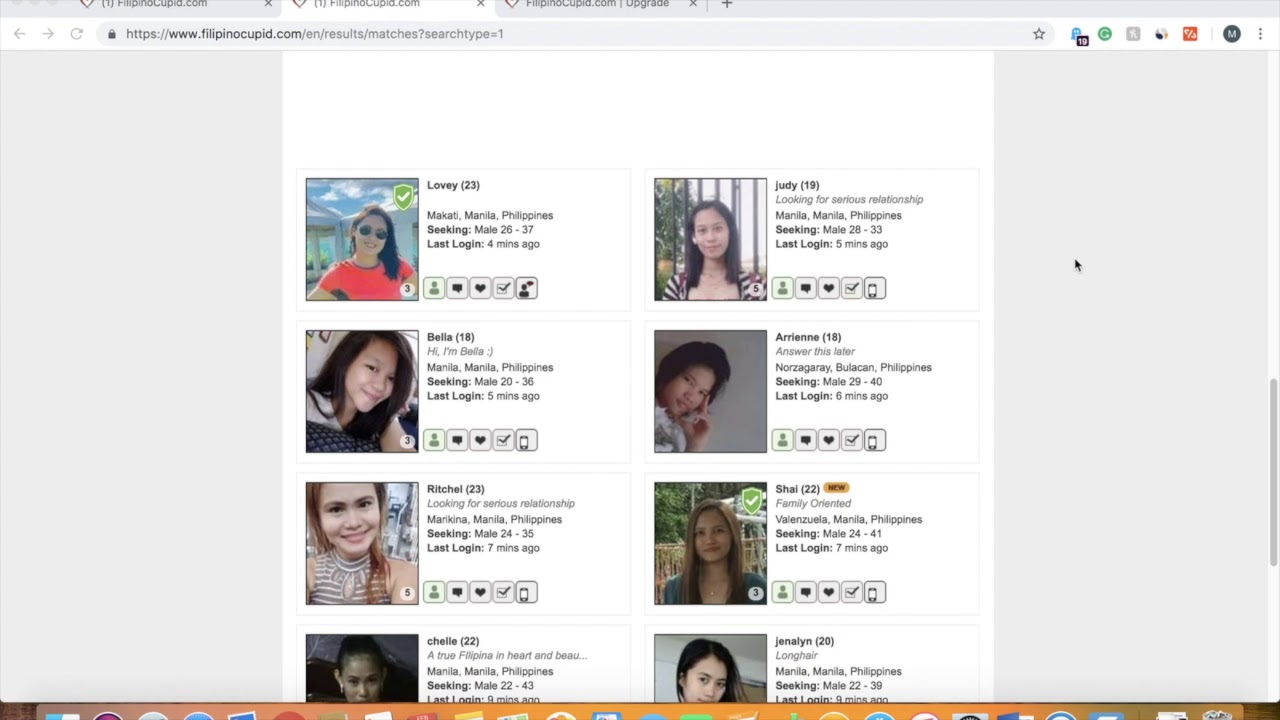Click the person-with-flag icon on Lovey's card
This screenshot has height=720, width=1280.
click(526, 288)
